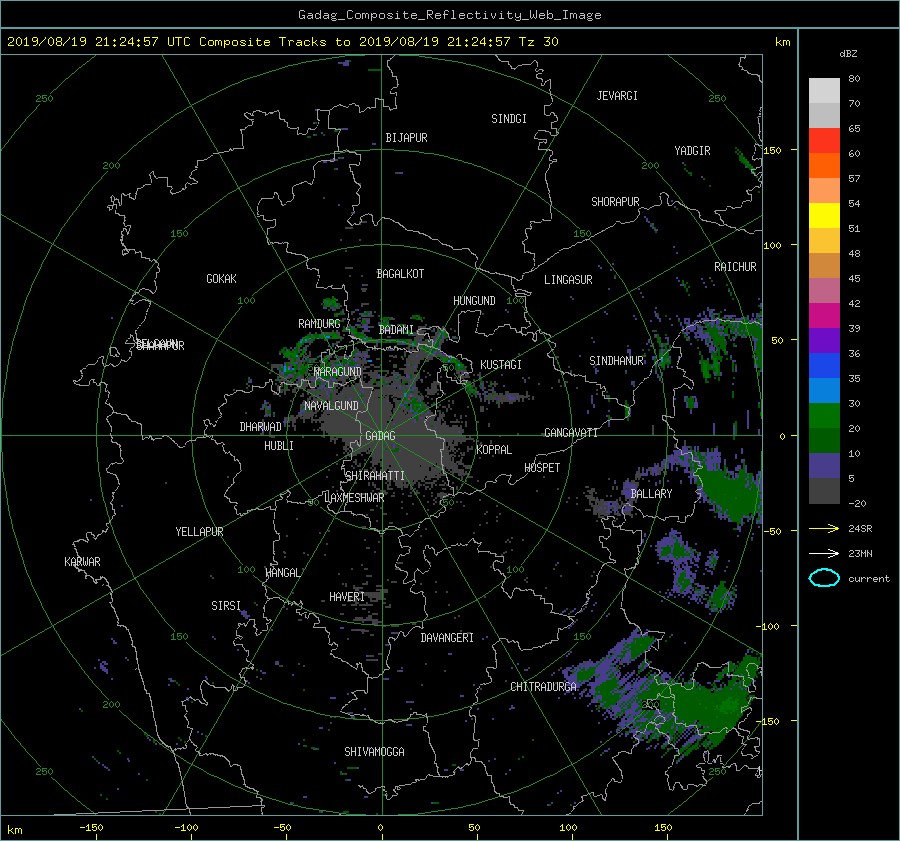The height and width of the screenshot is (841, 900).
Task: Pick the blue 36 dBZ color swatch
Action: point(824,366)
